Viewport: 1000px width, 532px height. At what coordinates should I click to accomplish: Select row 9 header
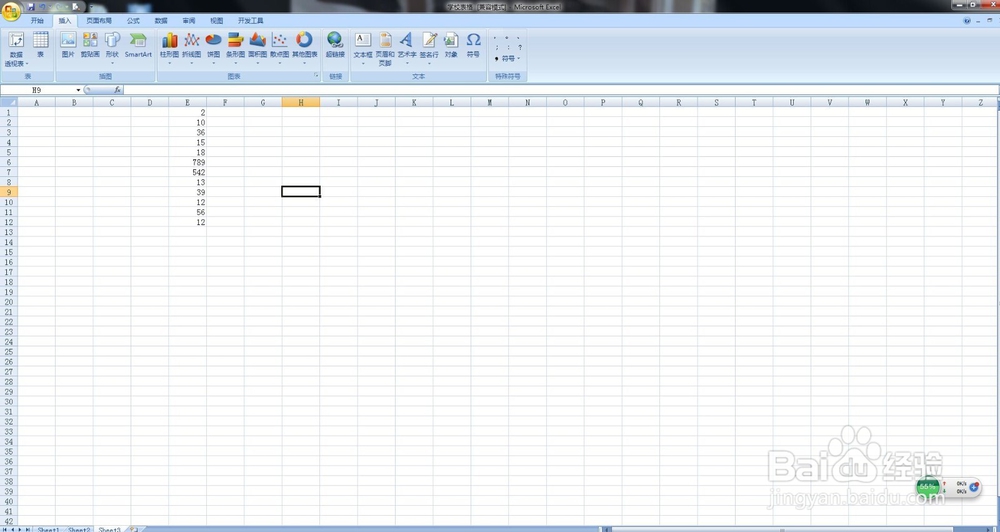8,192
